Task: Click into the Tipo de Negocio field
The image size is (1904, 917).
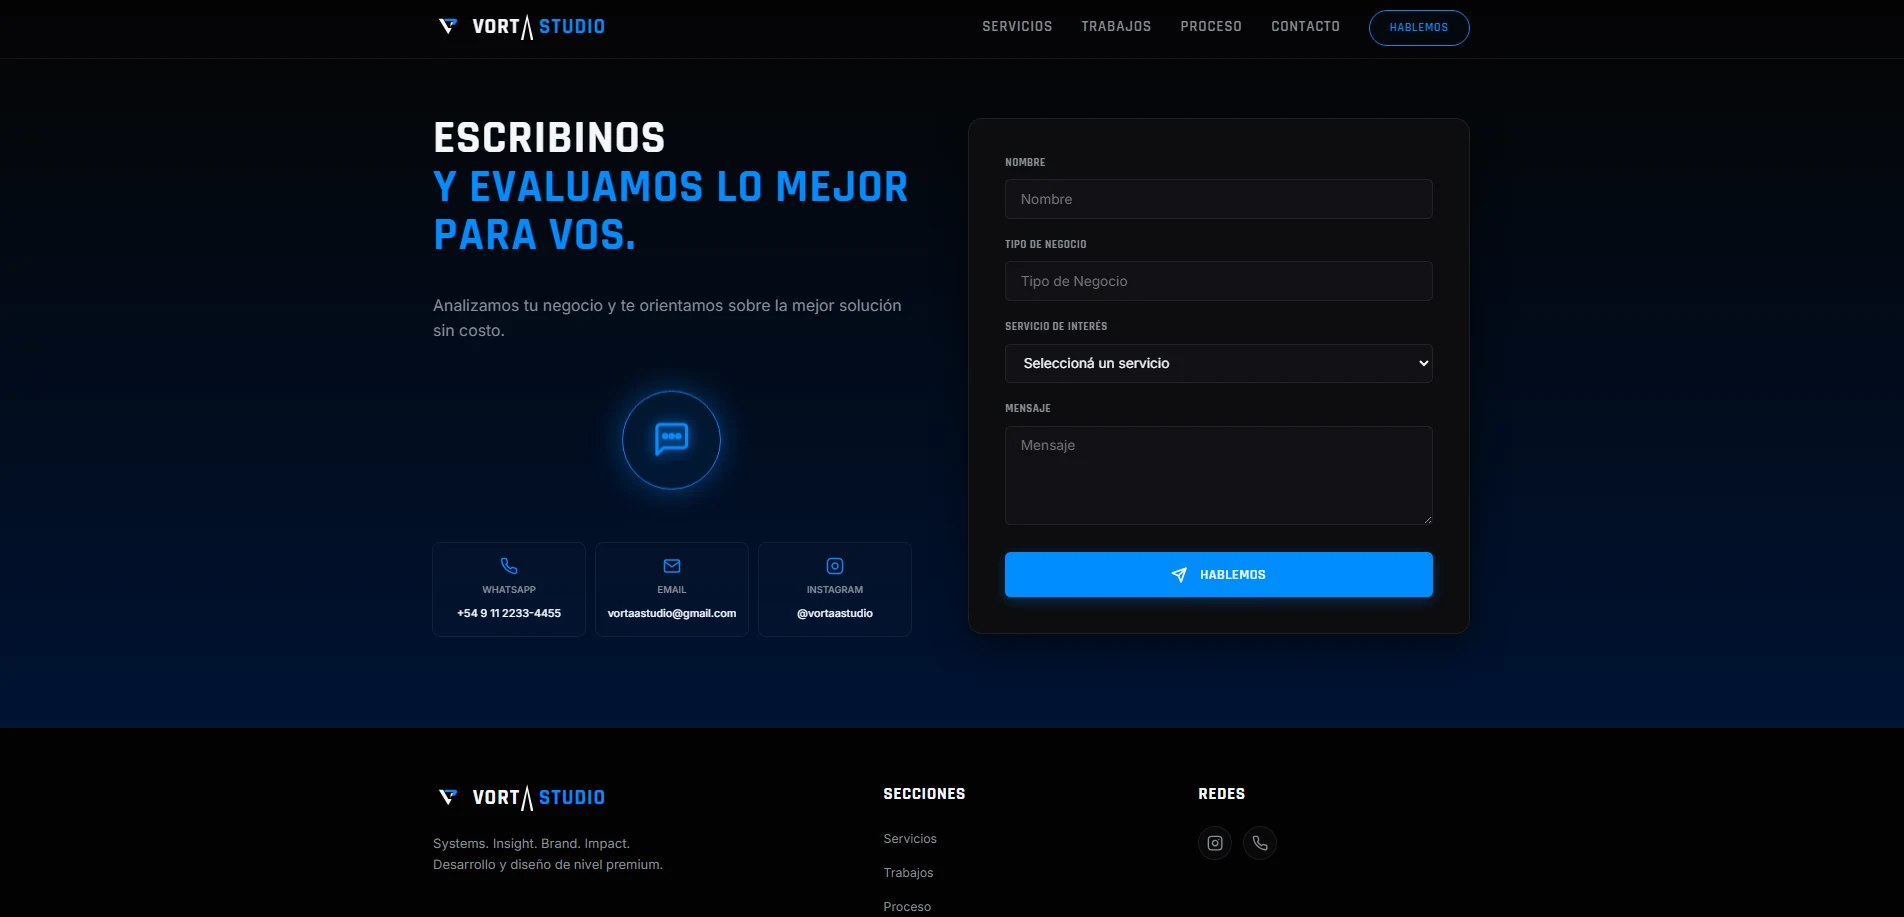Action: tap(1219, 281)
